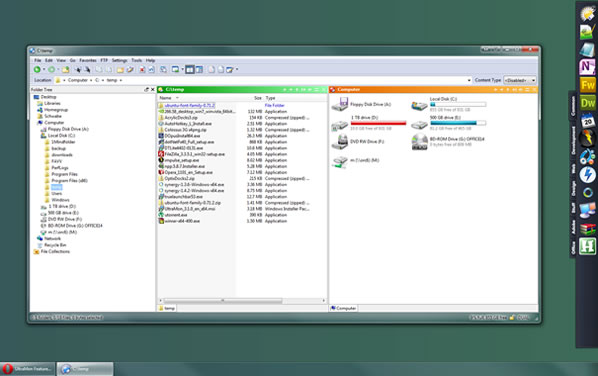The image size is (598, 376).
Task: Switch to the temp folder tab
Action: point(167,308)
